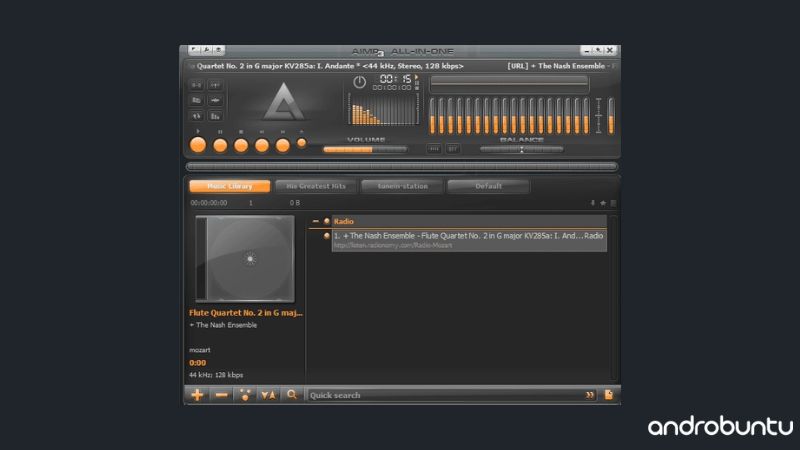Open the His Greatest Hits playlist tab

click(x=316, y=186)
